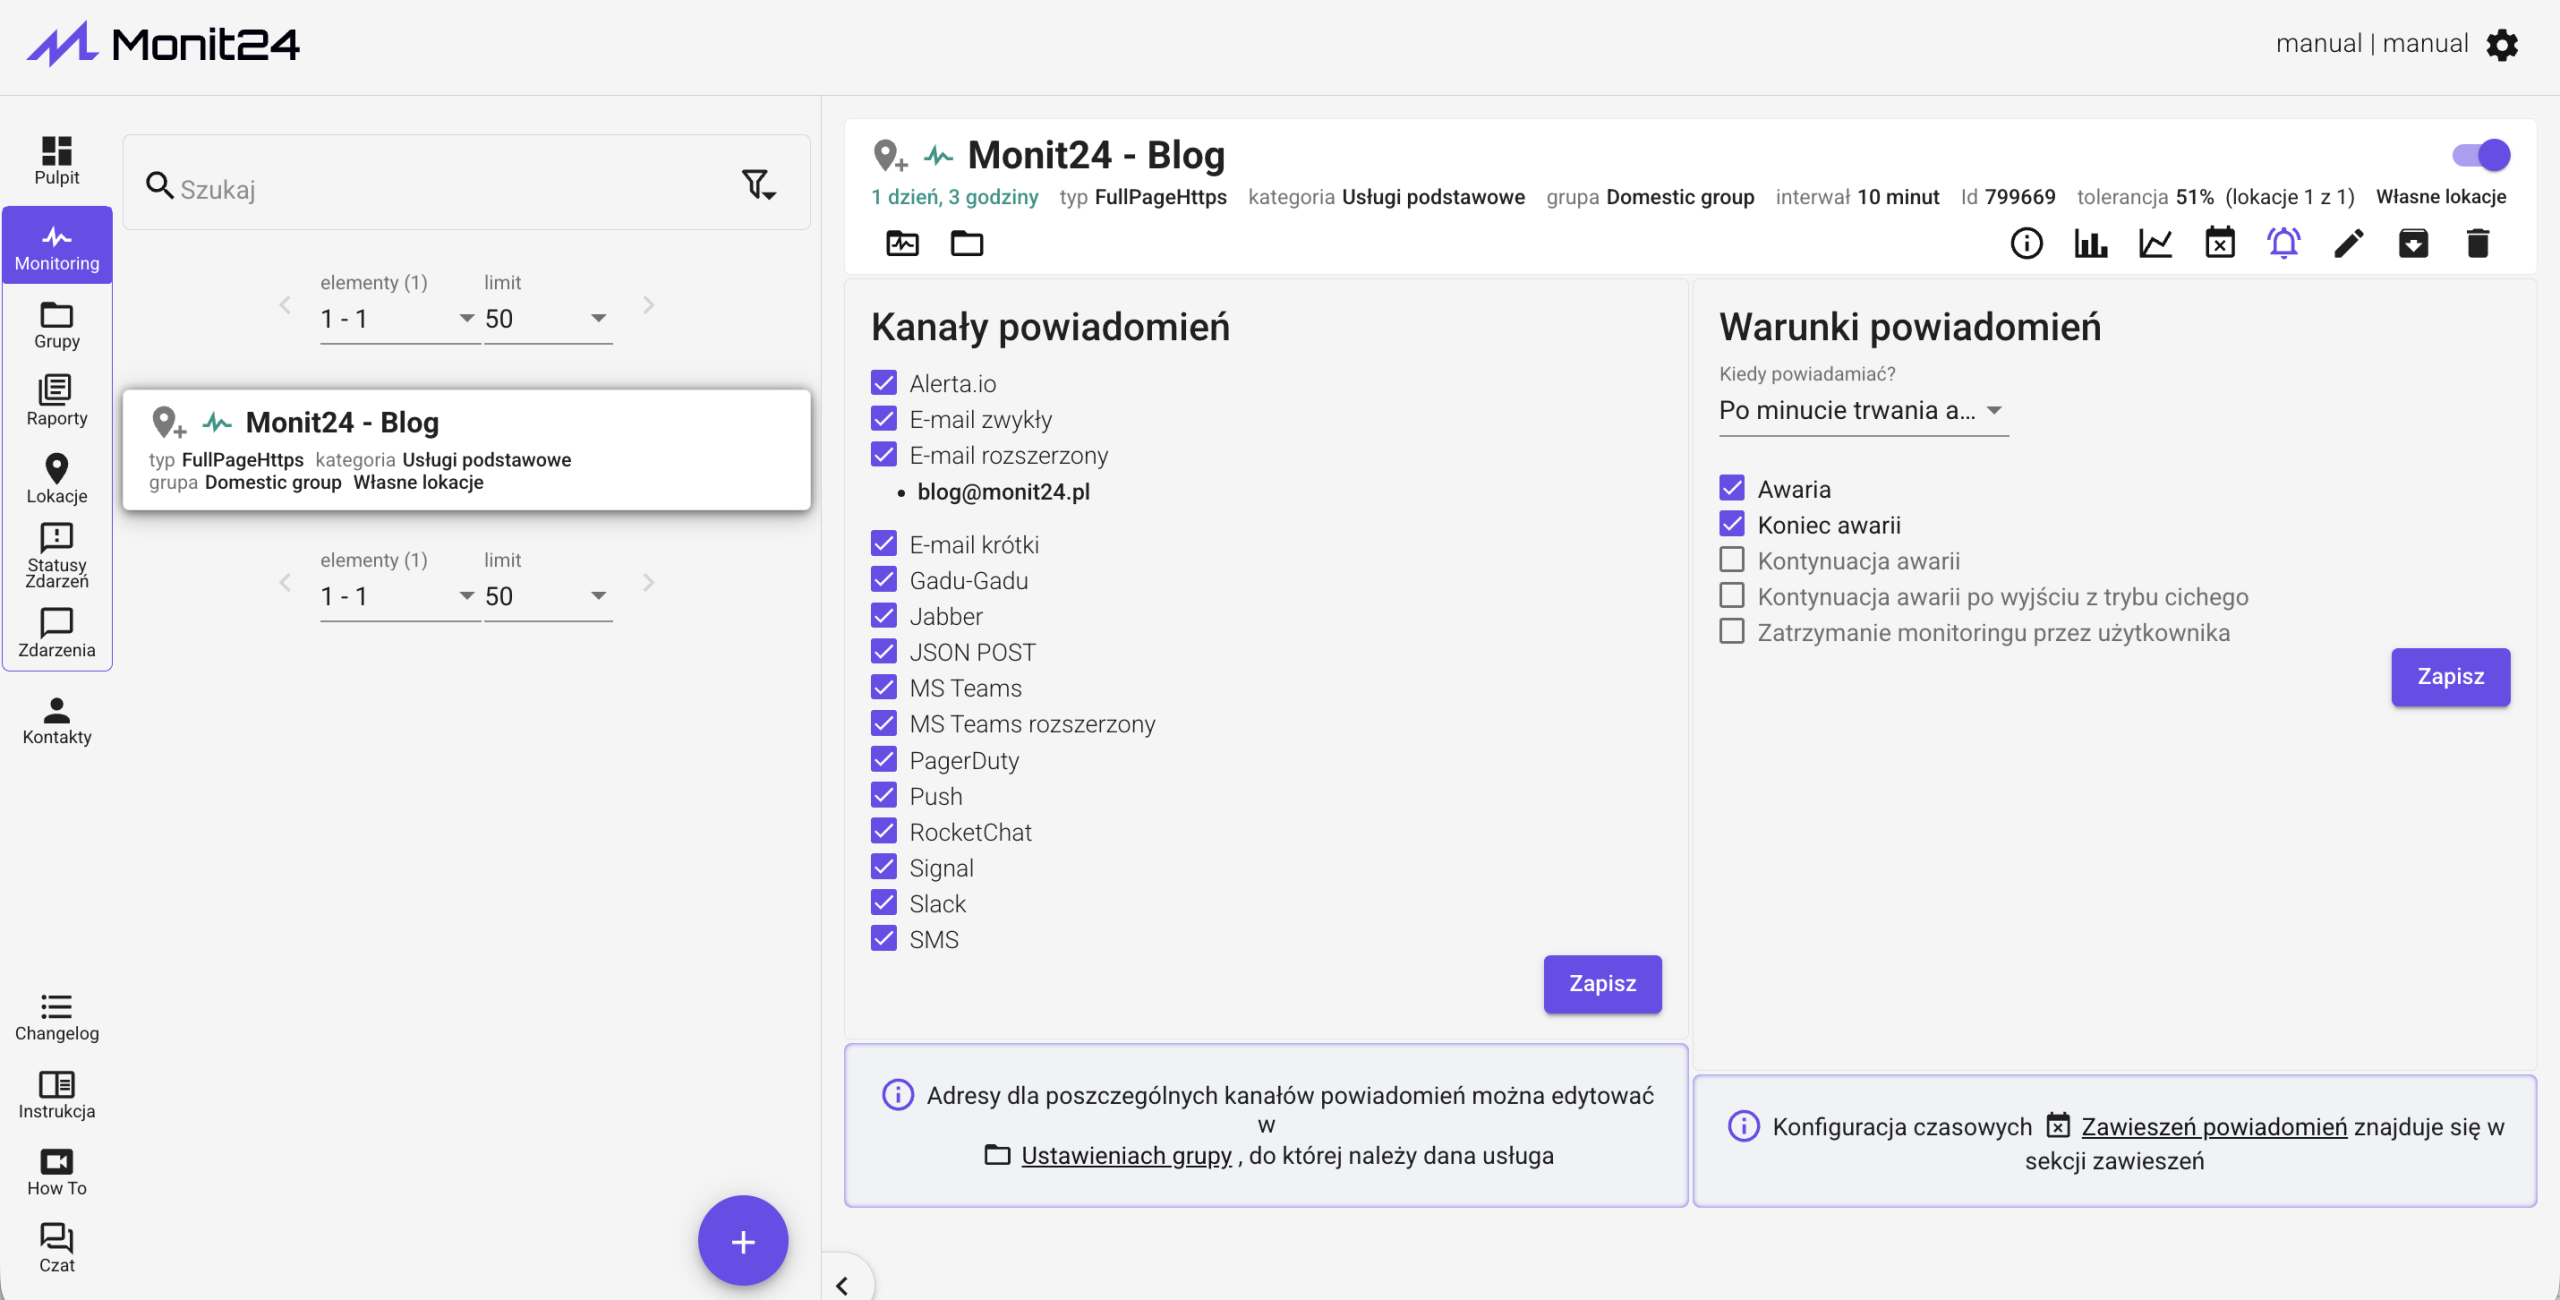Go to Pulpit dashboard
Screen dimensions: 2560x1300
57,161
